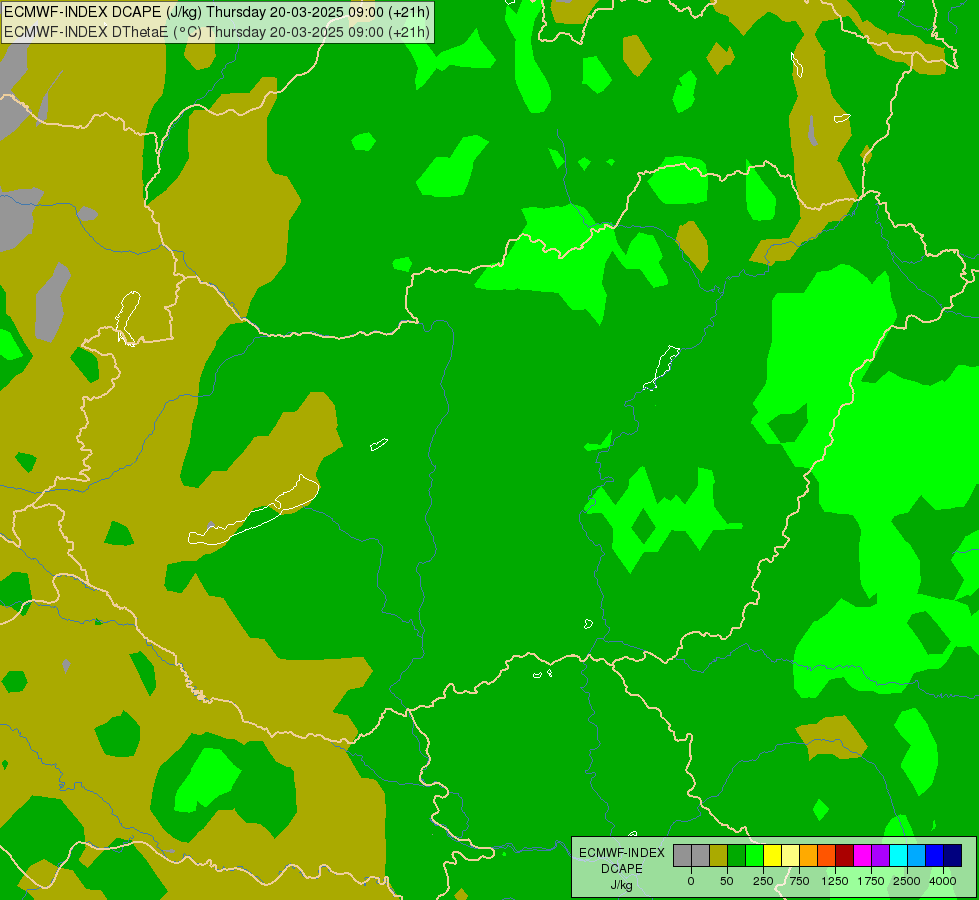The width and height of the screenshot is (979, 900).
Task: Choose the light blue legend swatch
Action: 917,855
